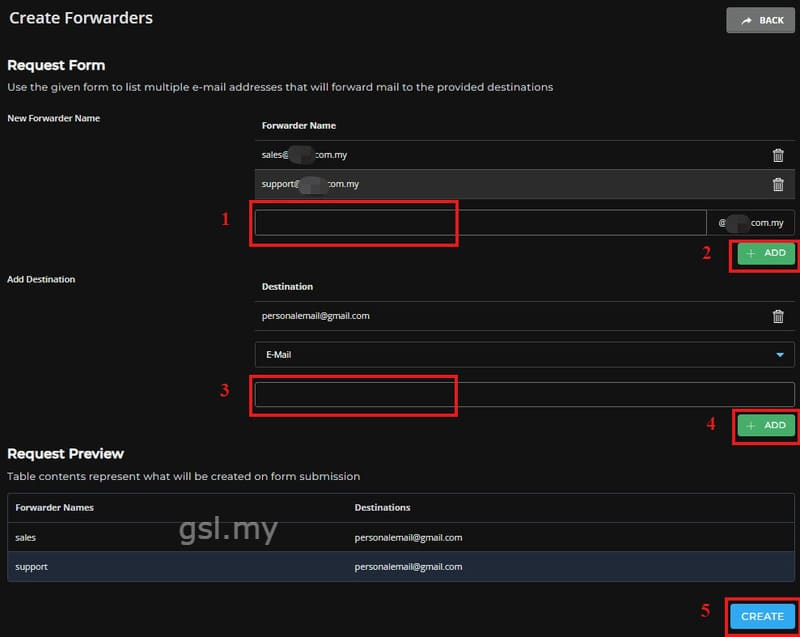The width and height of the screenshot is (800, 637).
Task: Remove the support@ forwarder using its trash icon
Action: tap(778, 184)
